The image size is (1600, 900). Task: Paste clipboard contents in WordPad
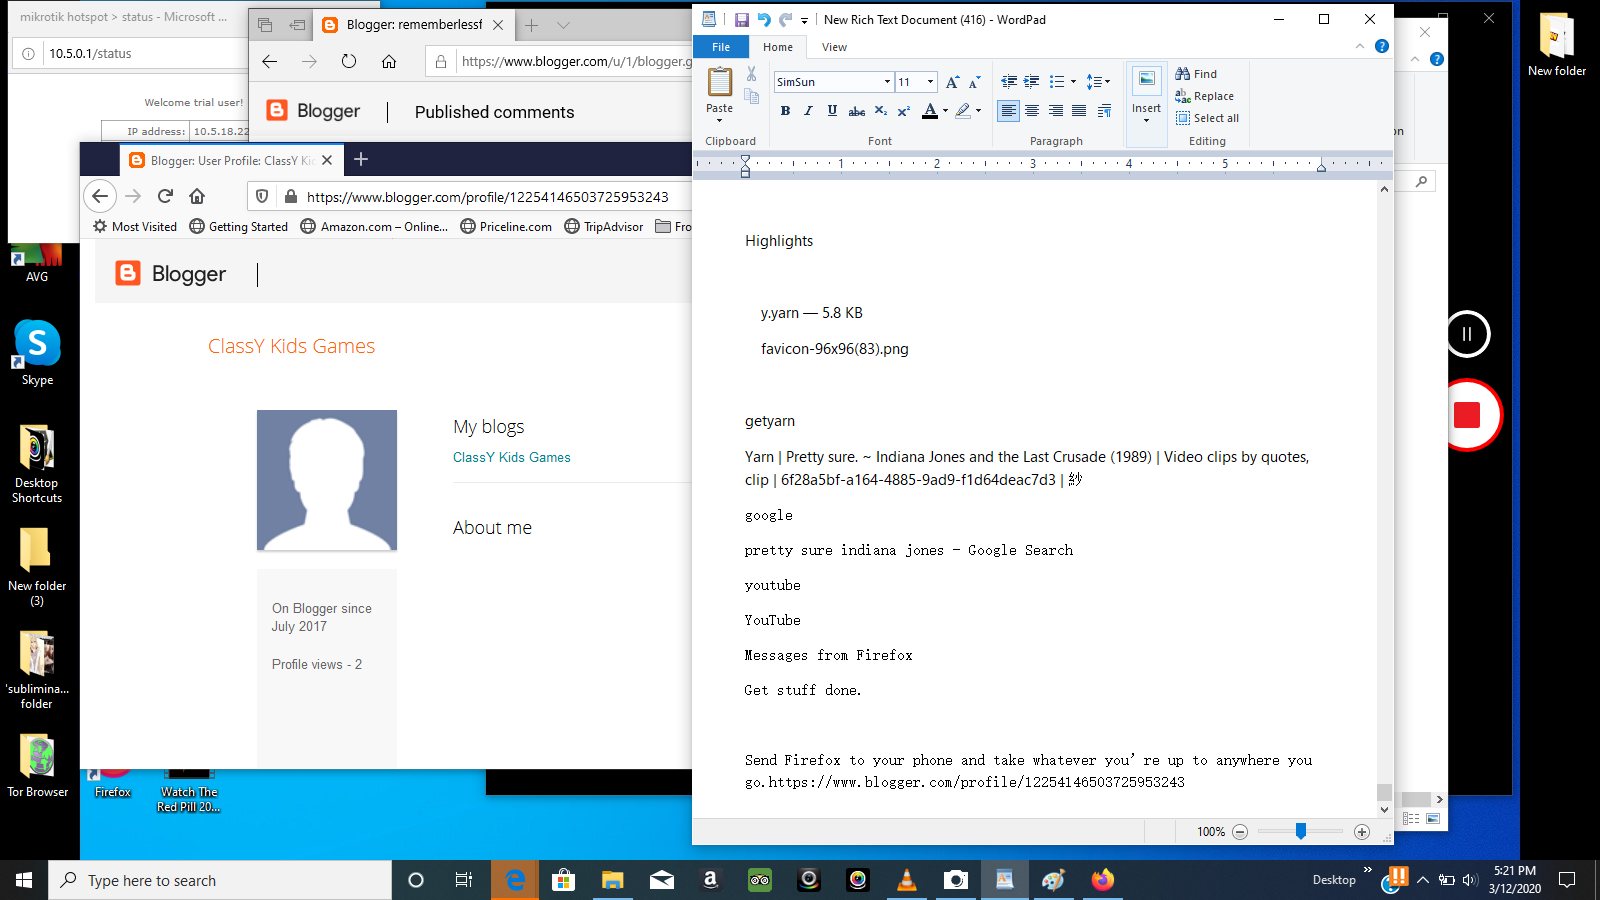pos(719,82)
